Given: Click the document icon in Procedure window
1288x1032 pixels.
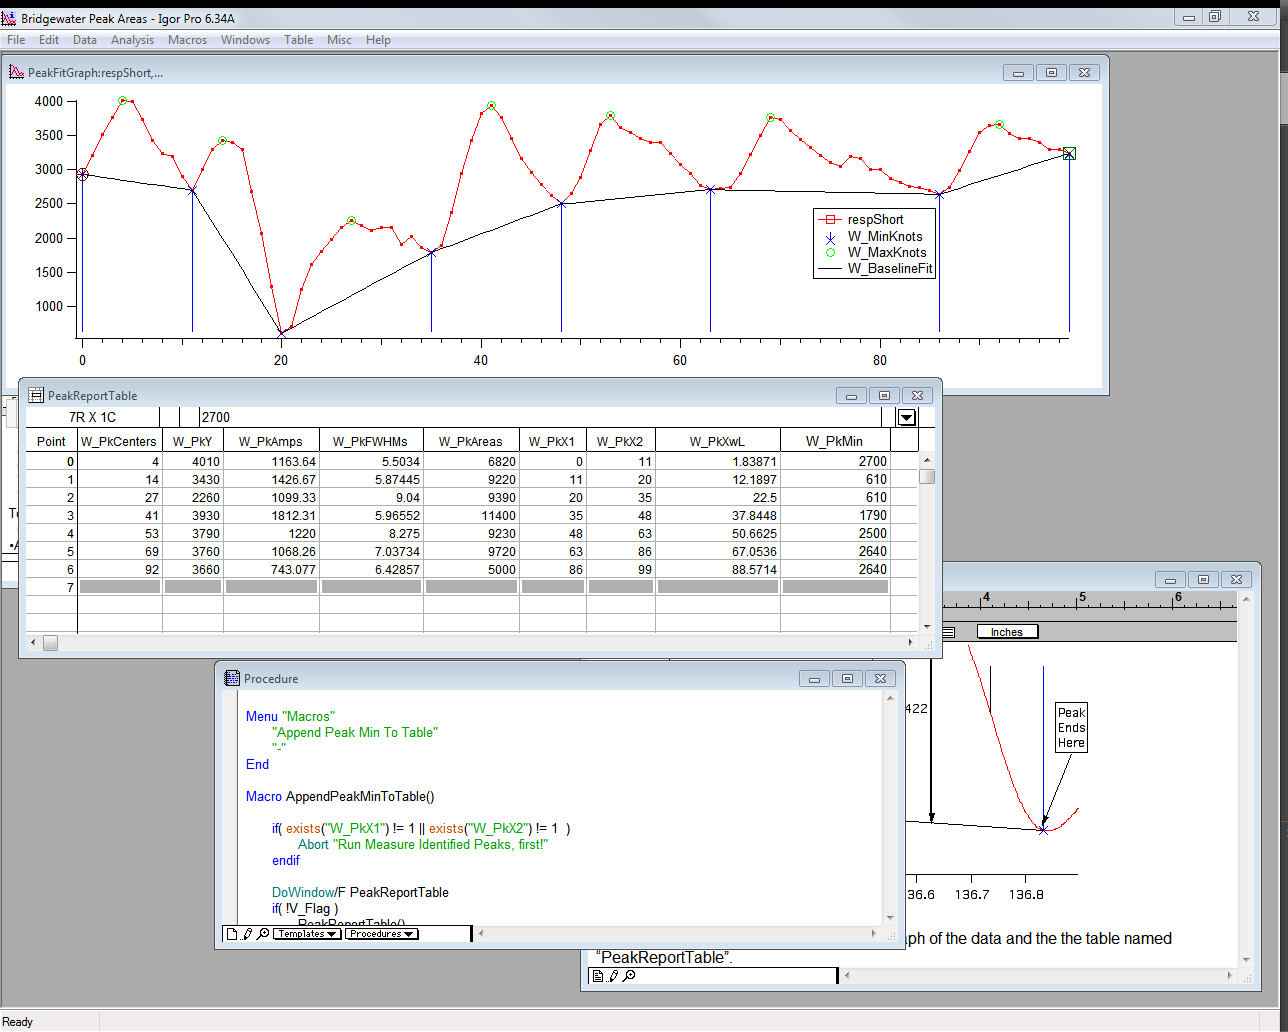Looking at the screenshot, I should (x=232, y=934).
